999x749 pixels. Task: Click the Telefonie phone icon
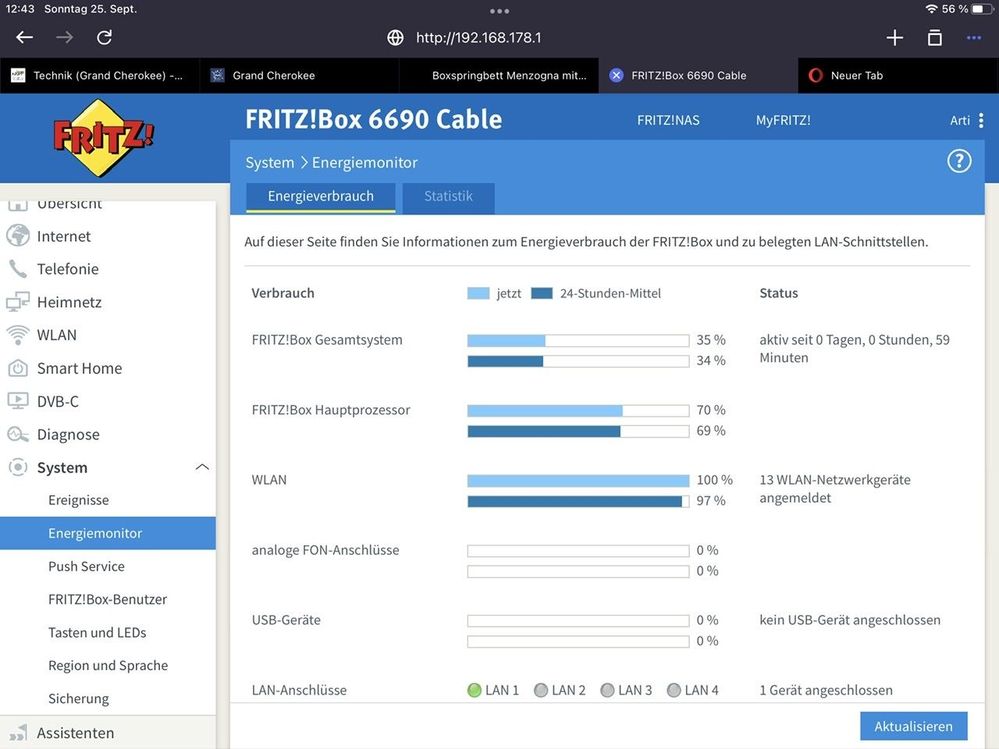(x=18, y=269)
